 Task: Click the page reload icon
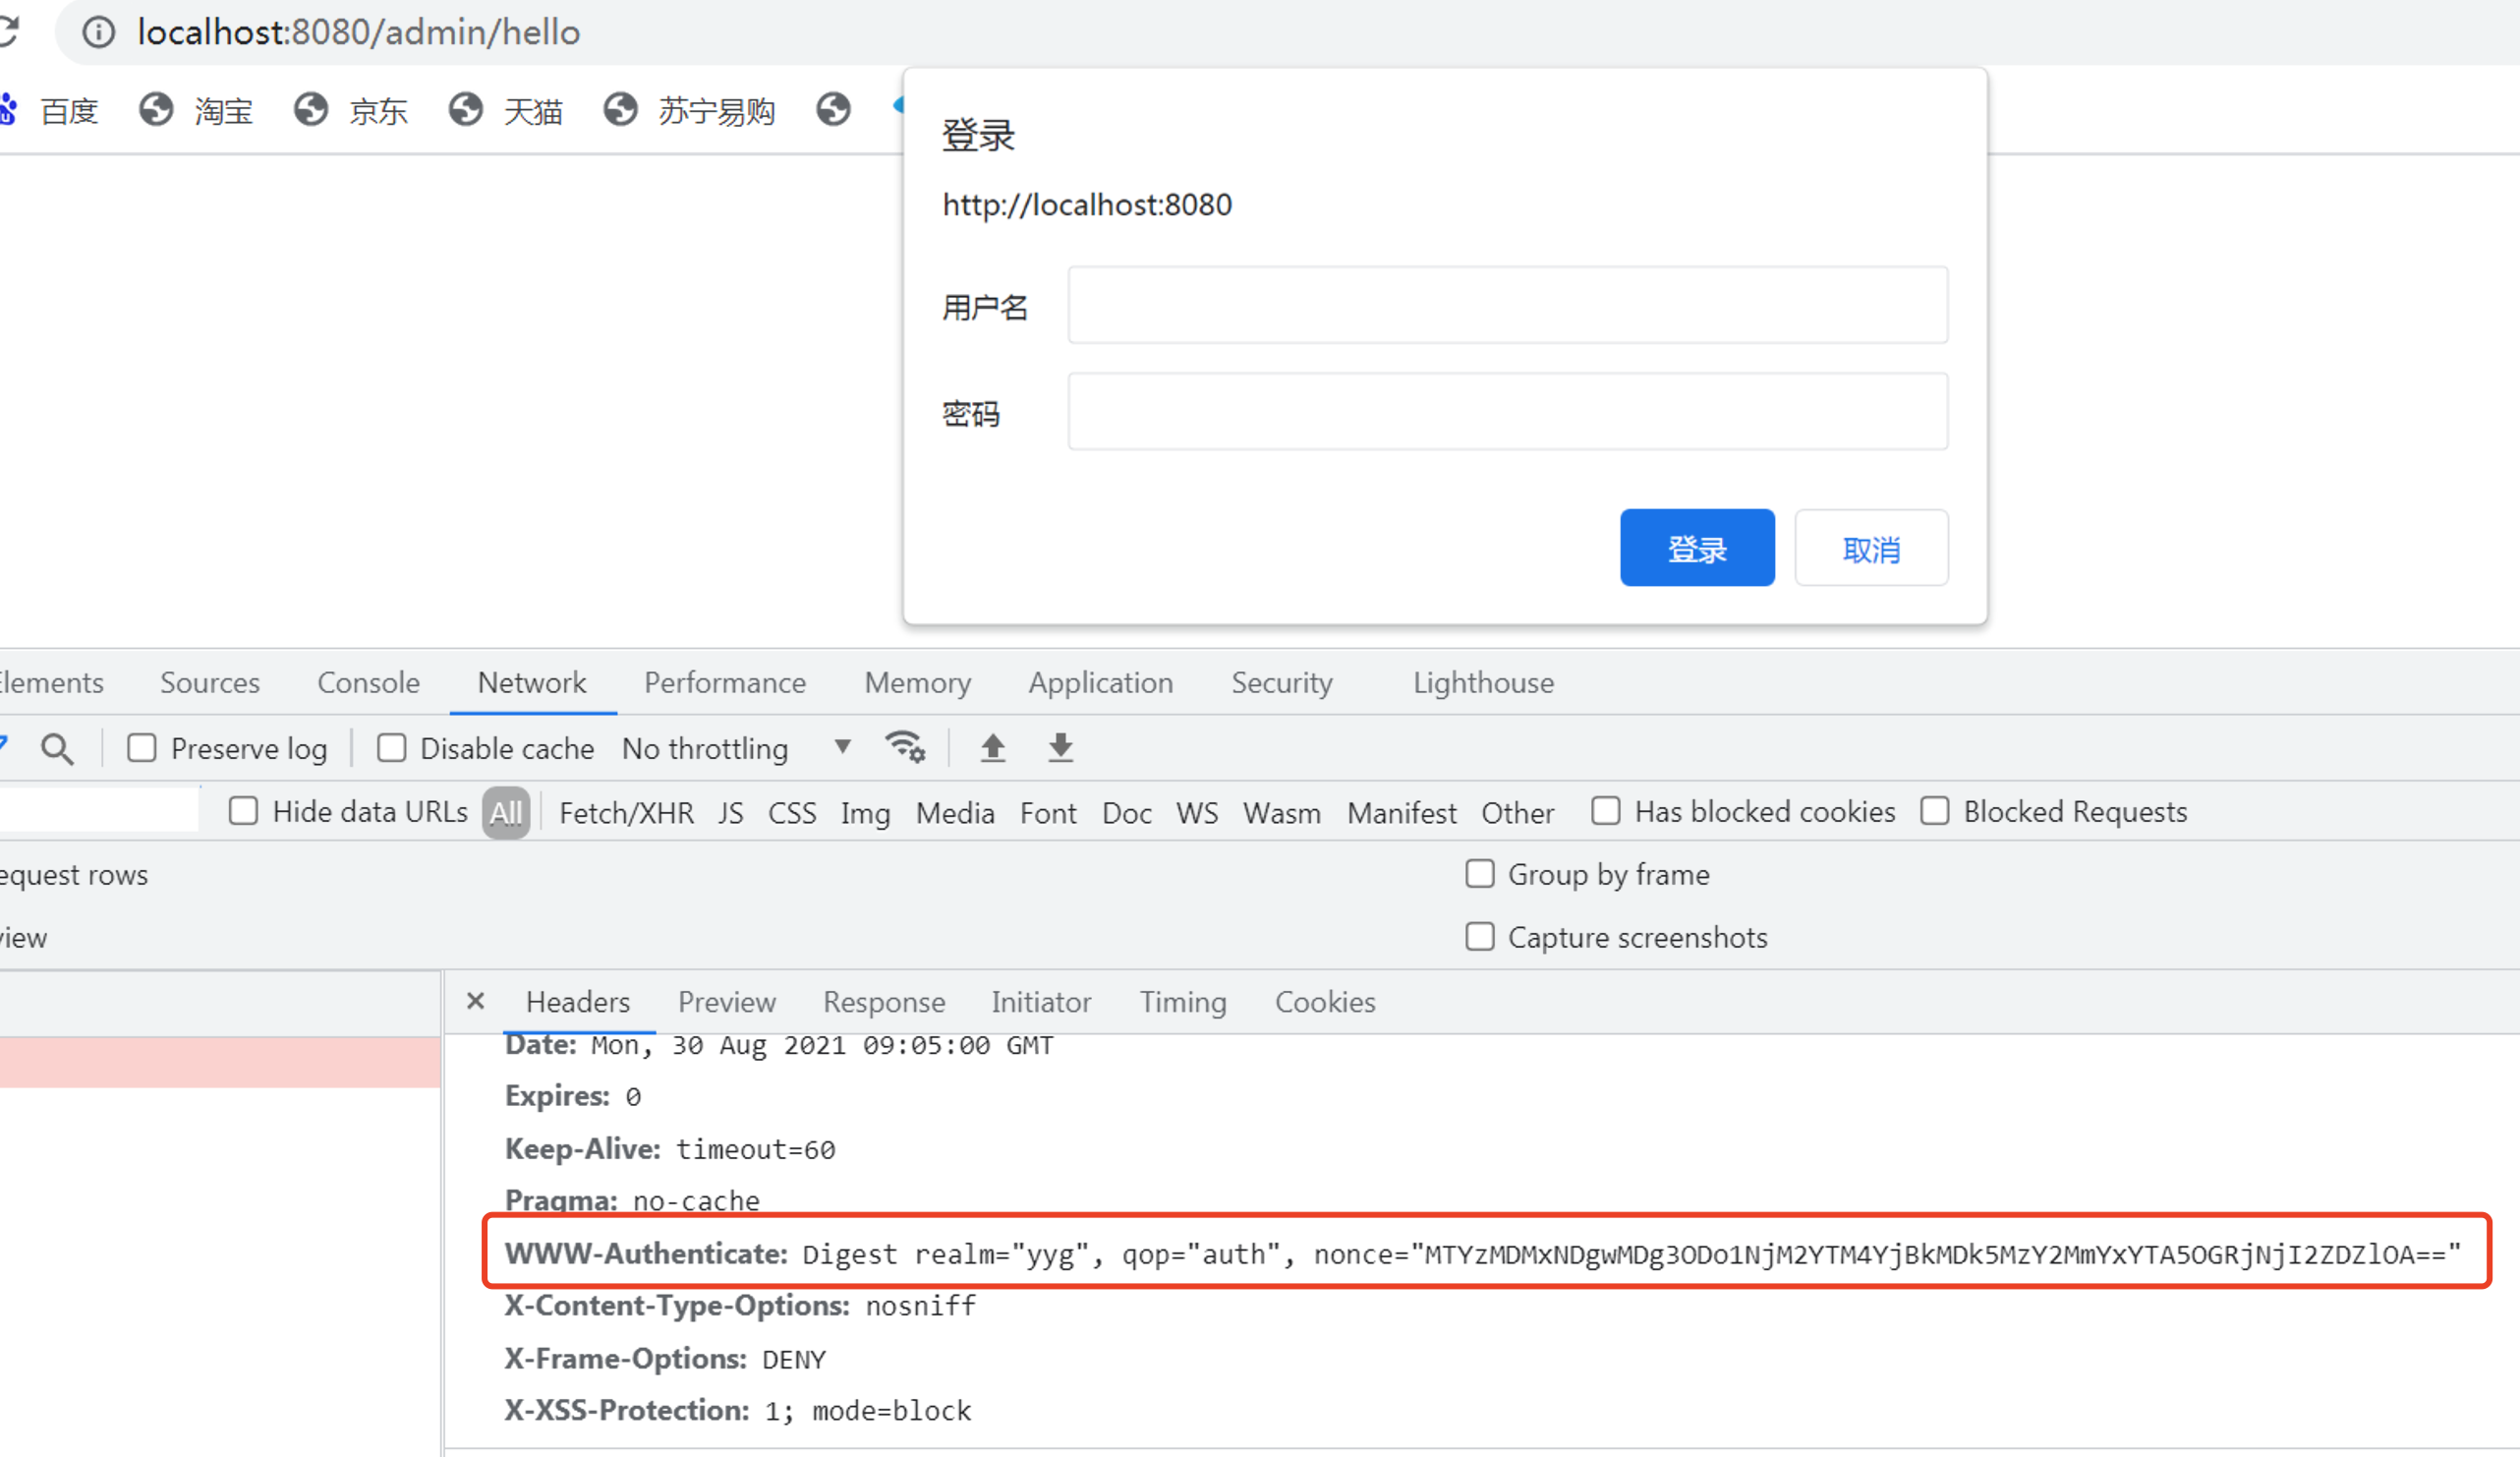point(8,32)
